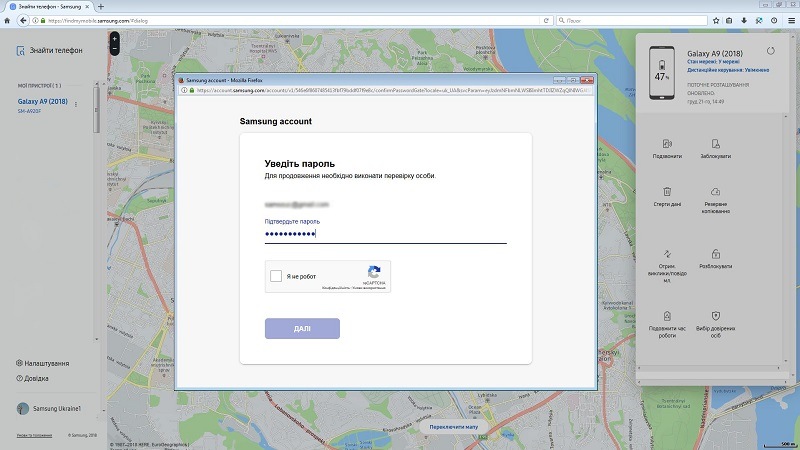Open the Firefox hamburger menu
Viewport: 800px width, 450px height.
791,20
